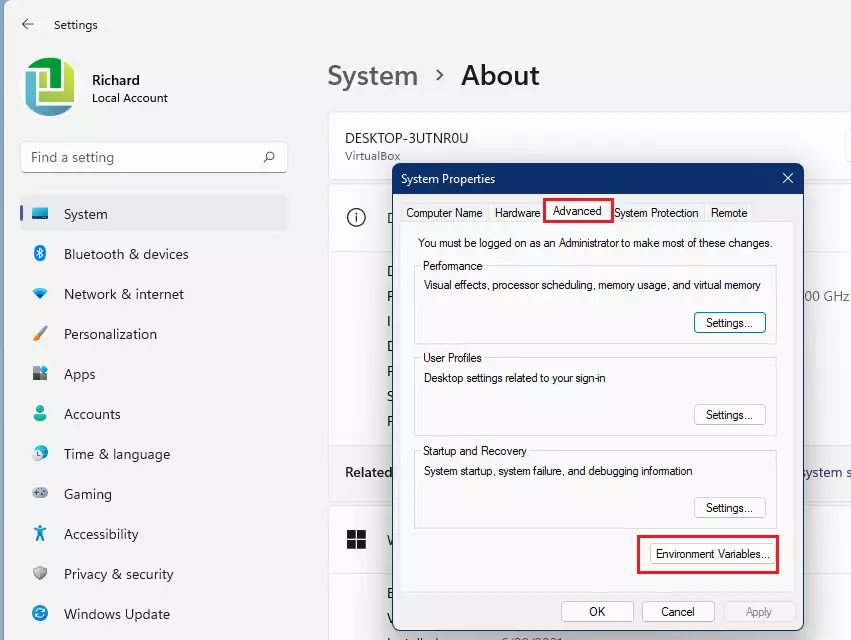Click the VirtualBox label
This screenshot has height=640, width=851.
pyautogui.click(x=372, y=156)
